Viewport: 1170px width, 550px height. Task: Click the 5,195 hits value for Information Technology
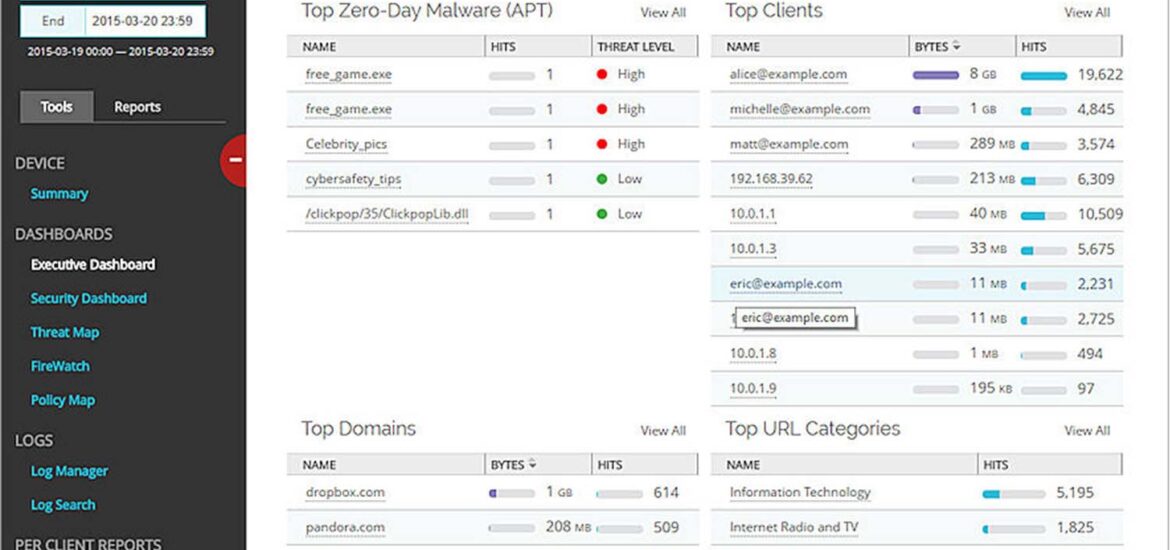click(x=1075, y=493)
